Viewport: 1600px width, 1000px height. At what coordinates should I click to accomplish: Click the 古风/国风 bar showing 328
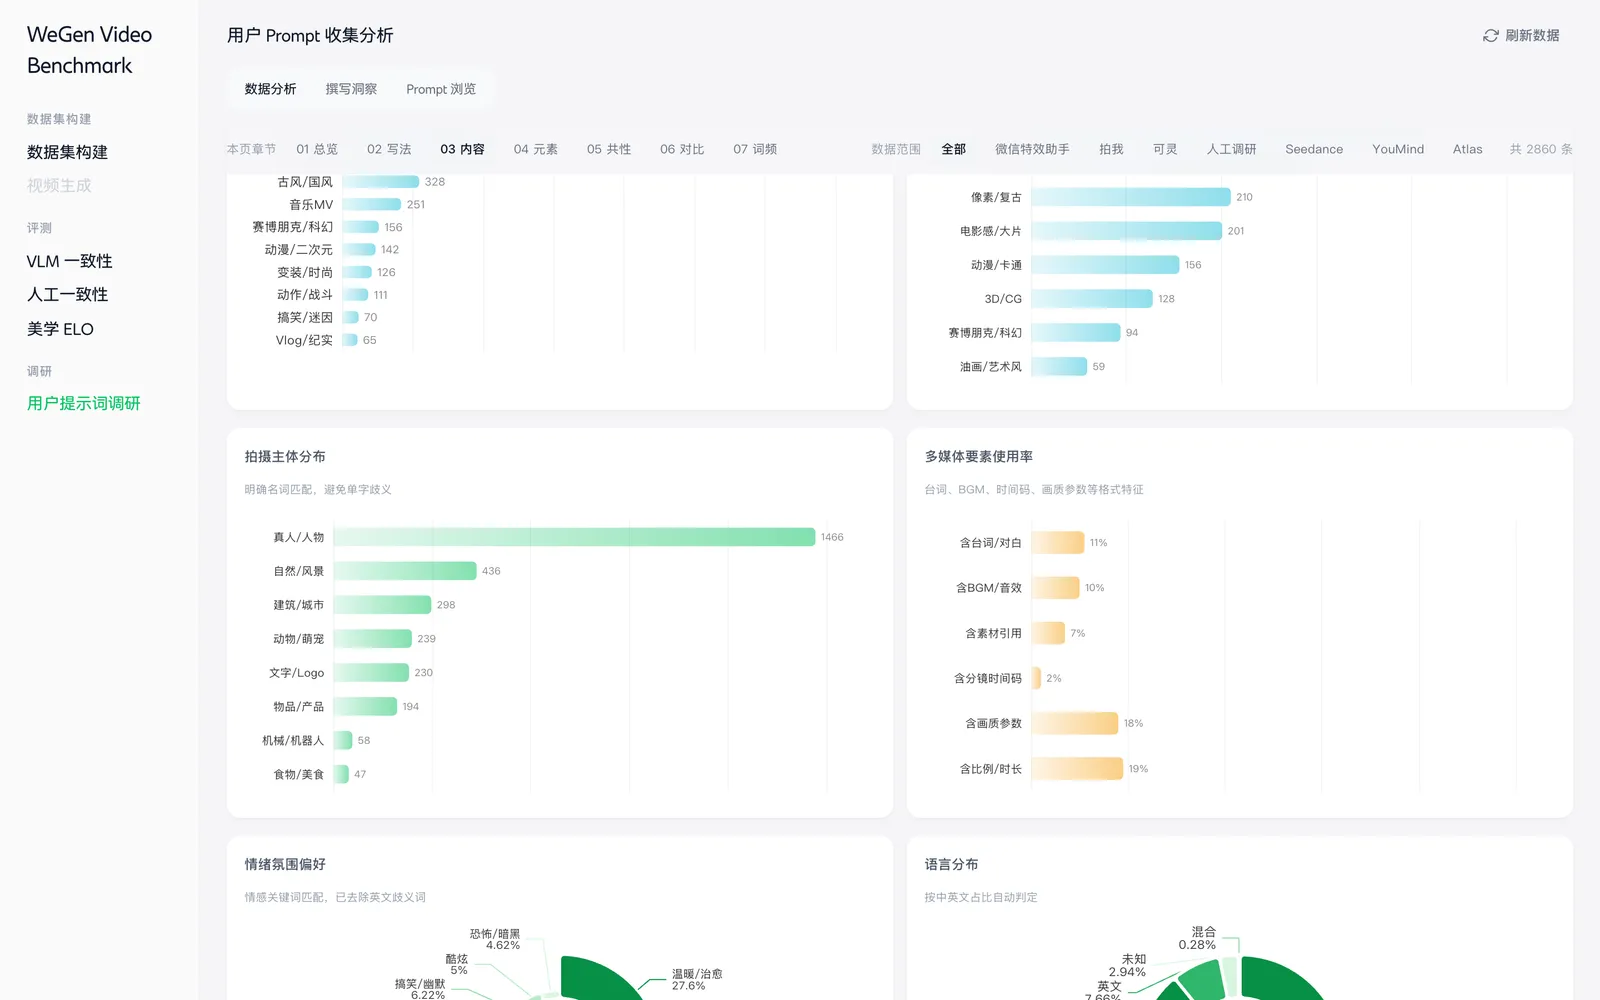tap(380, 182)
